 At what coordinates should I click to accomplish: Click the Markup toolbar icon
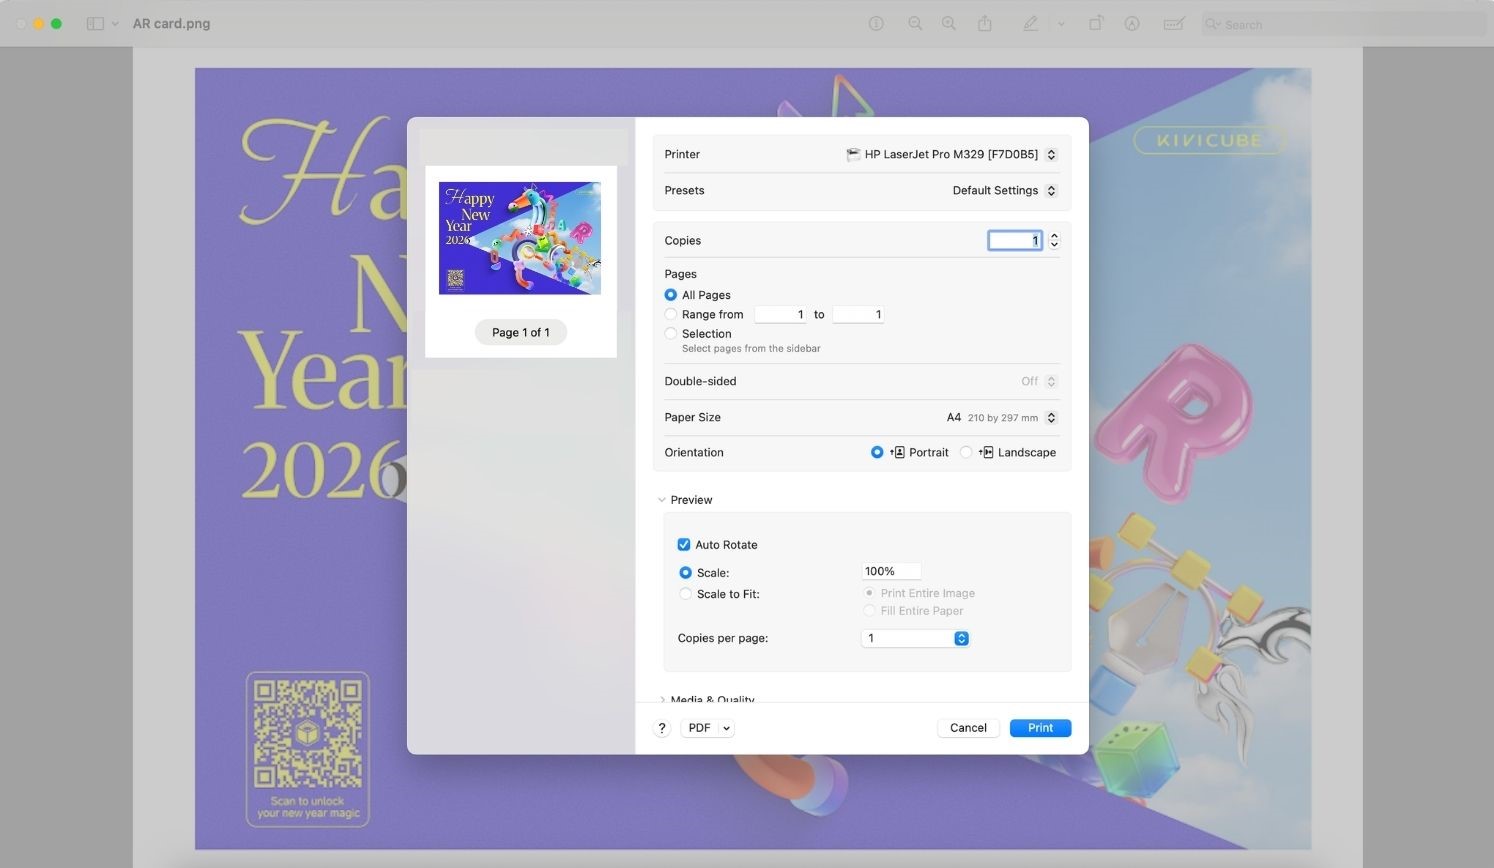click(x=1132, y=24)
